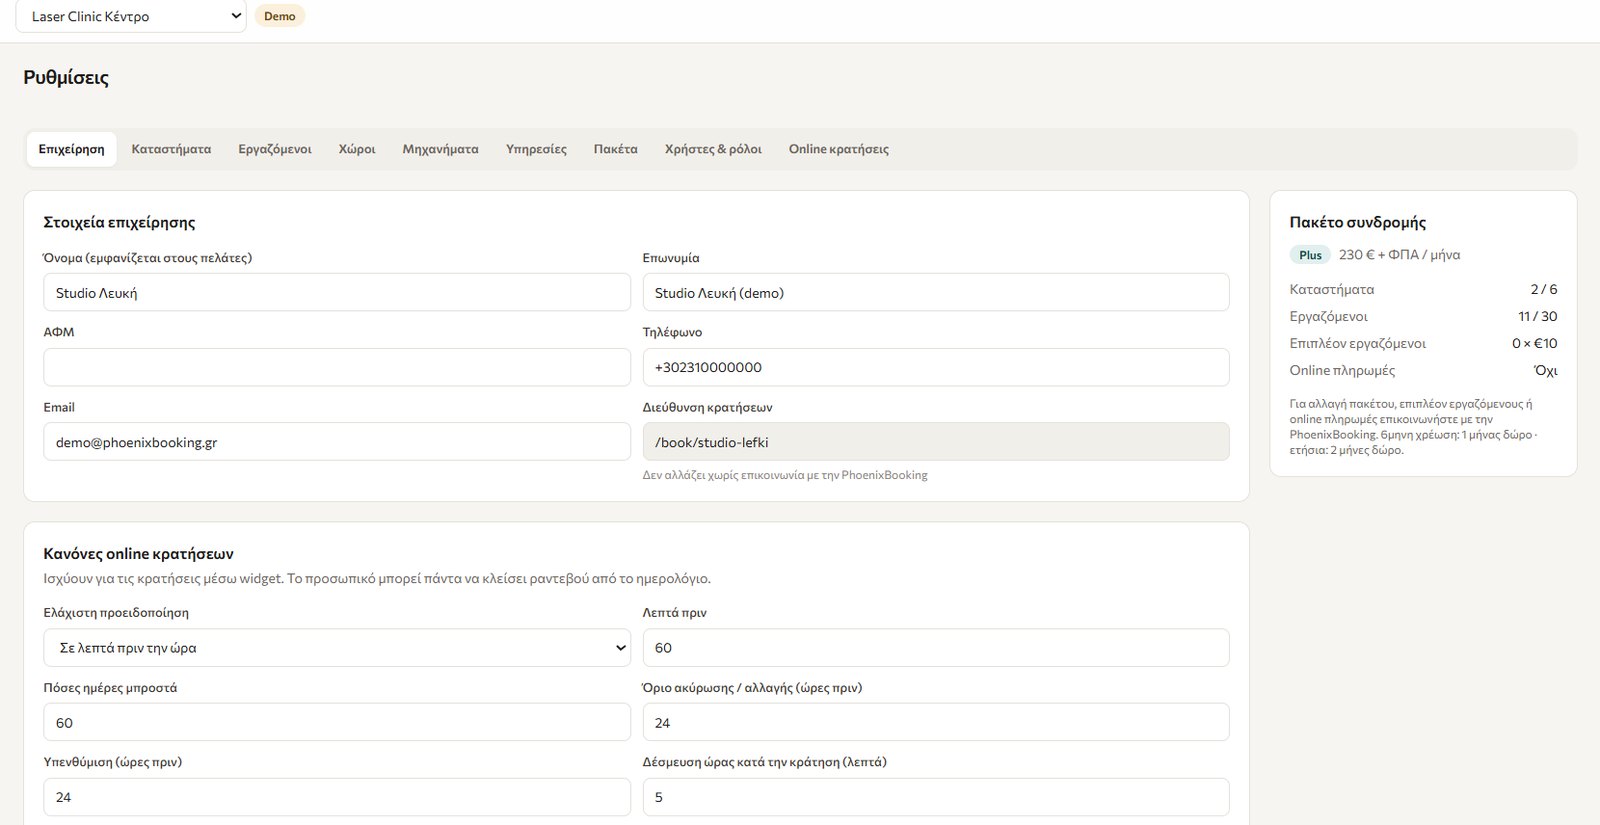This screenshot has height=825, width=1600.
Task: Click the Επιπλέον εργαζόμενοι 0 × €10 value
Action: (1535, 343)
